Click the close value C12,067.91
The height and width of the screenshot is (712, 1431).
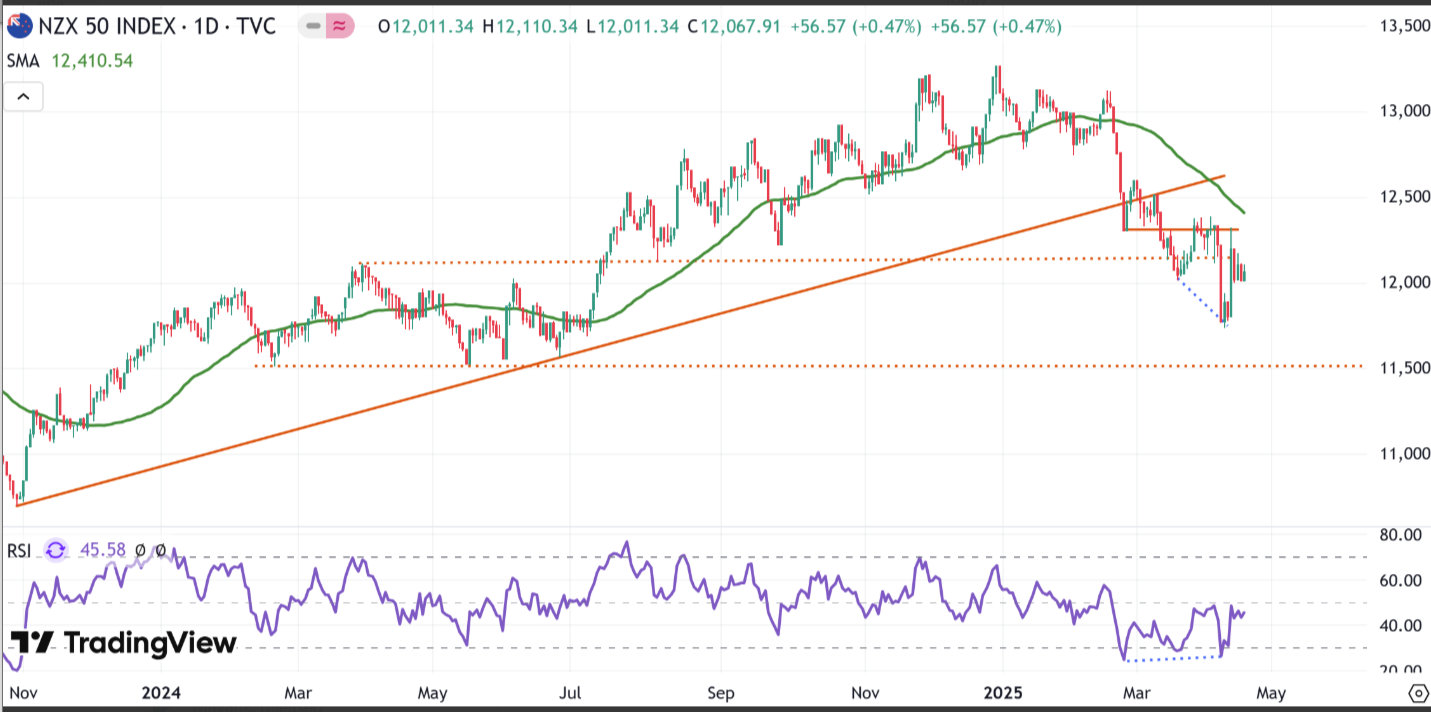click(733, 27)
